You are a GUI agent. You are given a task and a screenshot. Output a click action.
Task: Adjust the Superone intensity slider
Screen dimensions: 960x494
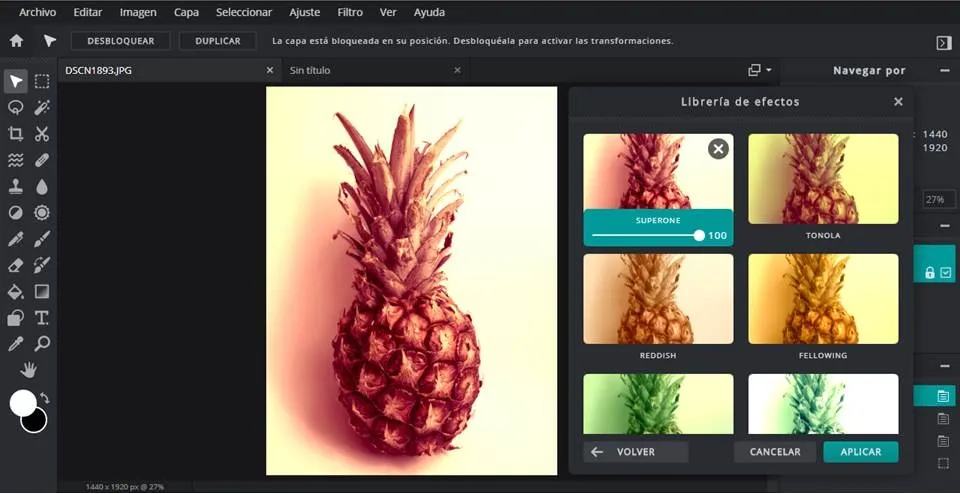pos(699,236)
